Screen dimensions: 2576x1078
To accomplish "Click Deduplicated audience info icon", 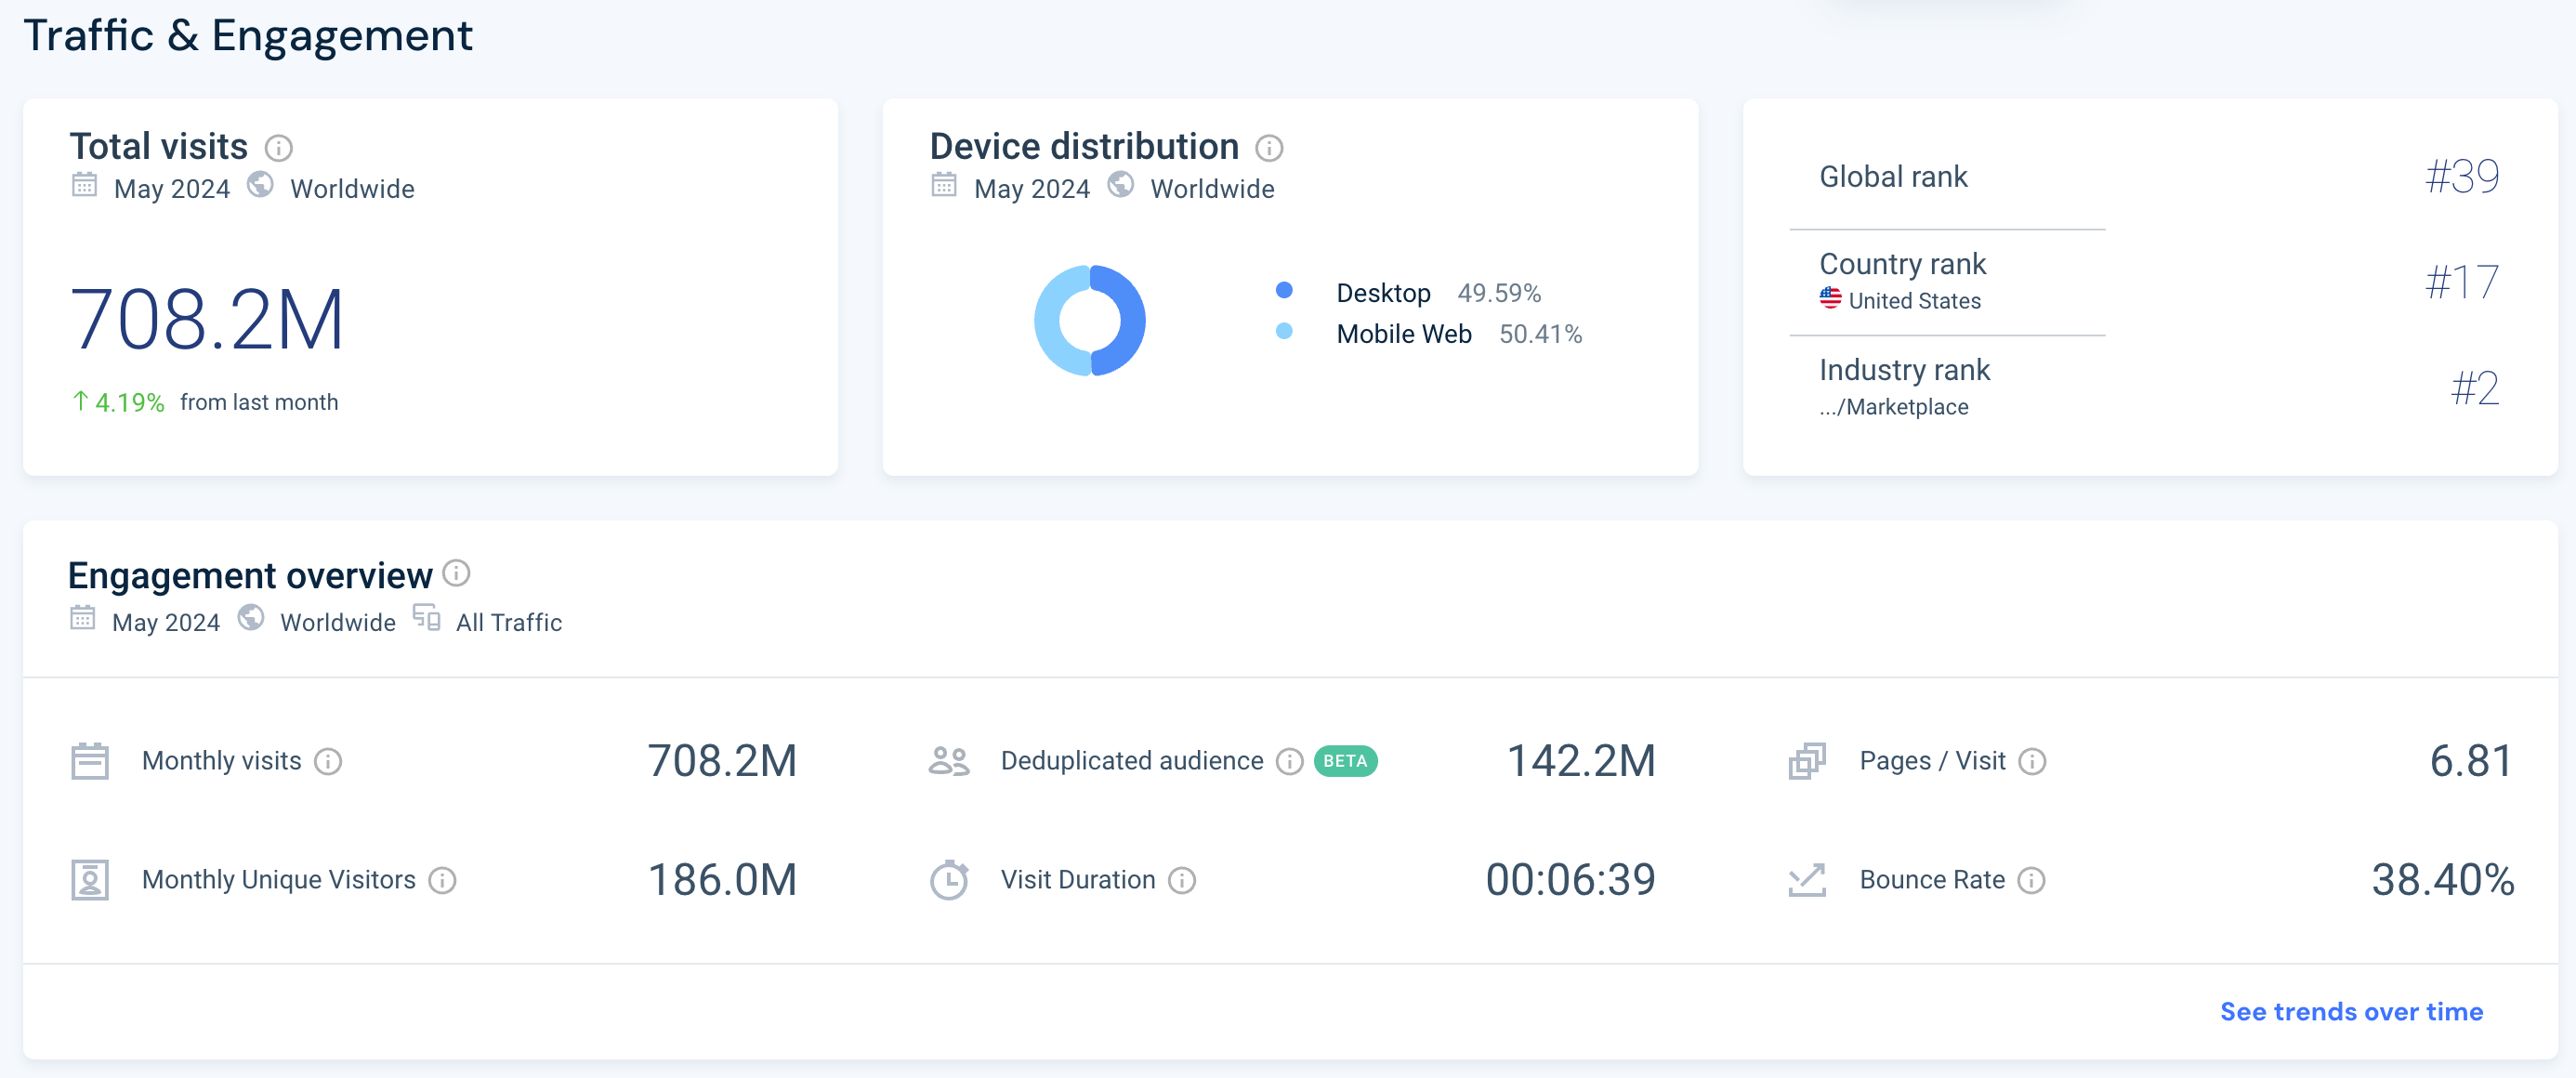I will click(x=1289, y=762).
